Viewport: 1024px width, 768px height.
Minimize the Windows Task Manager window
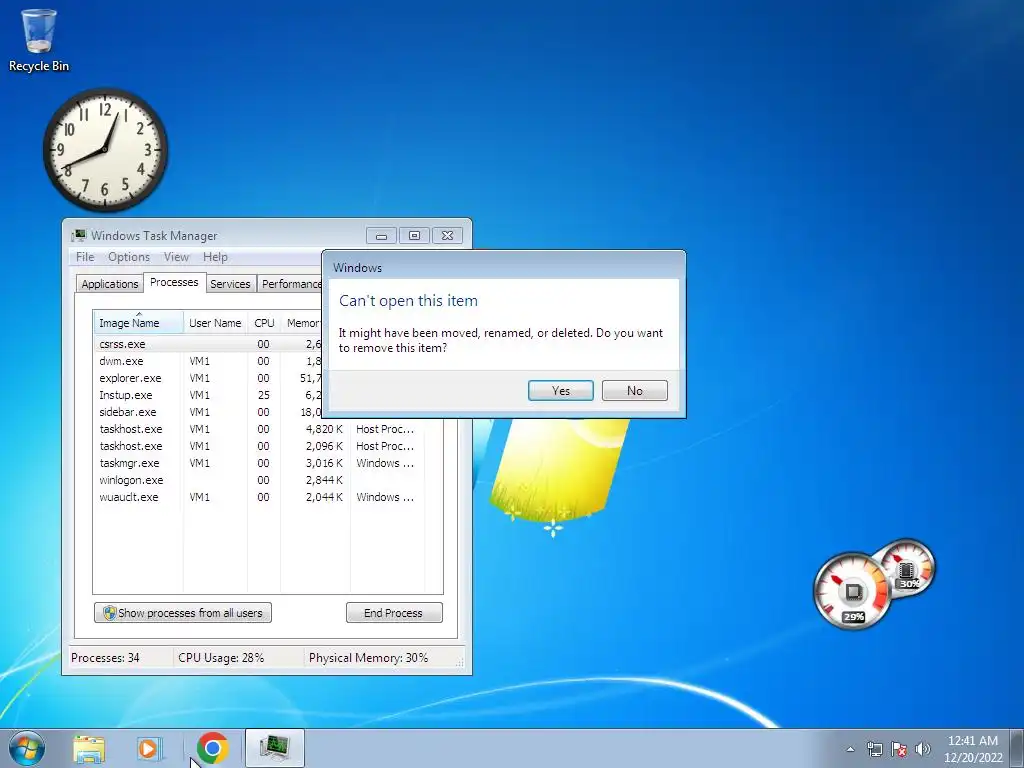381,236
